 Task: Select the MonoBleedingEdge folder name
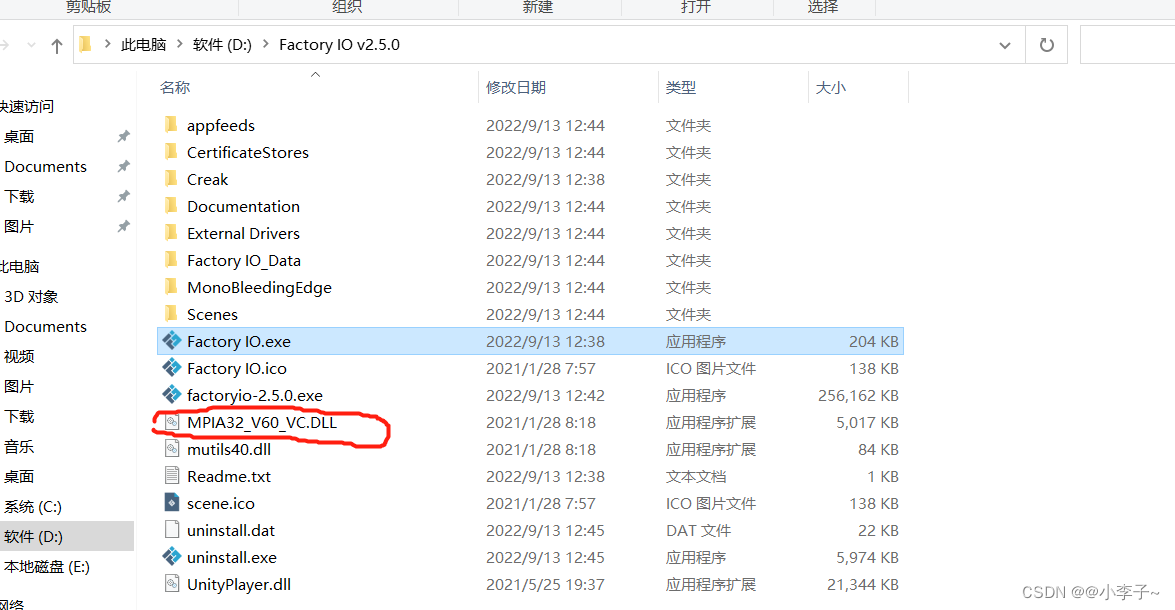pyautogui.click(x=259, y=288)
